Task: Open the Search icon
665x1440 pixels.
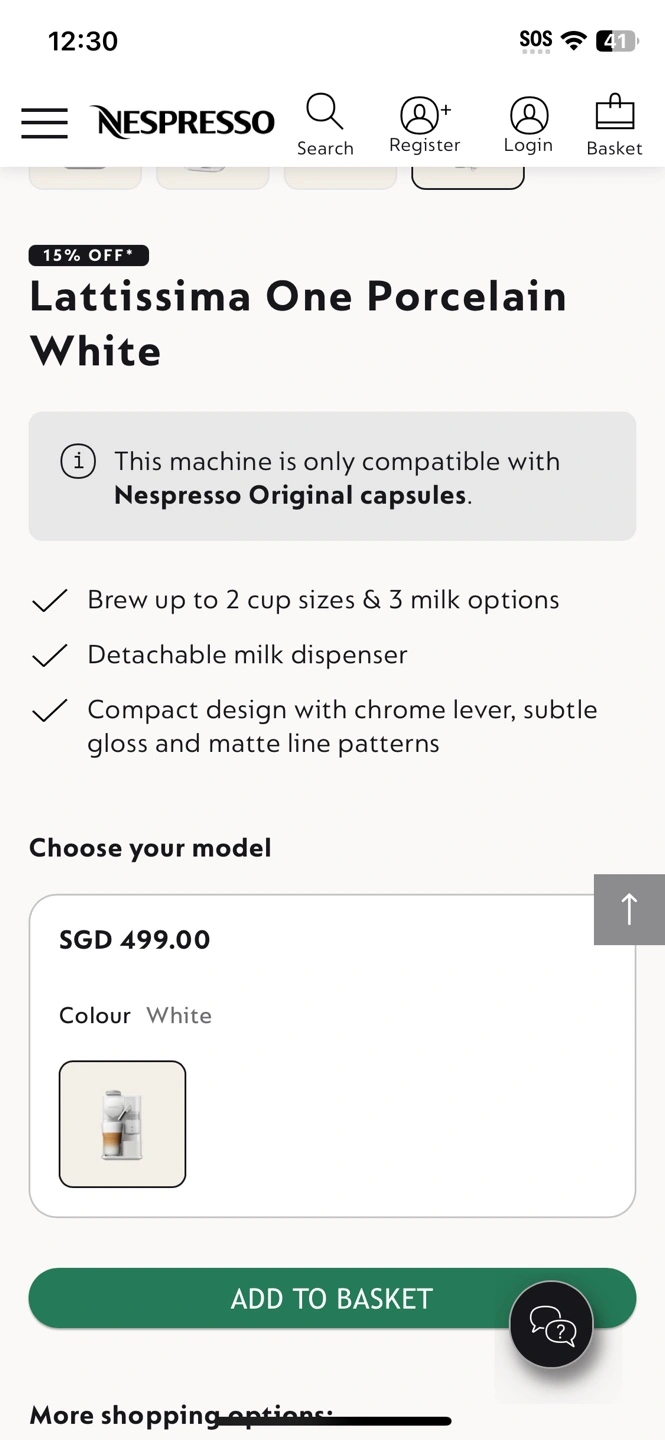Action: coord(325,124)
